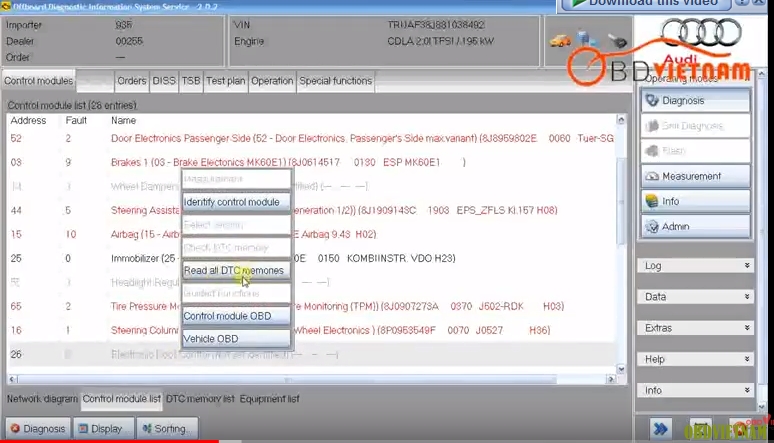Click the module list scroll down arrow
Viewport: 774px width, 443px height.
coord(621,369)
